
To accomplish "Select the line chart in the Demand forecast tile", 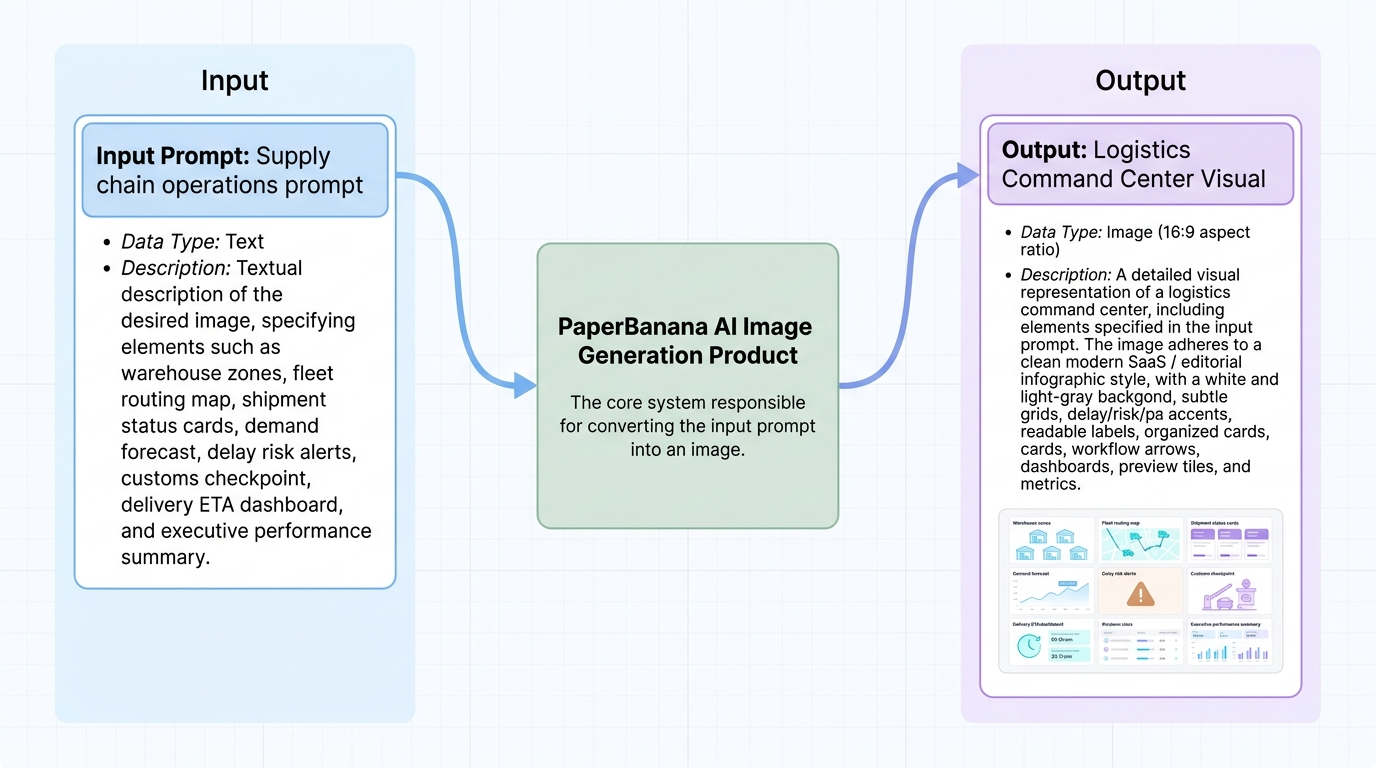I will click(x=1053, y=595).
